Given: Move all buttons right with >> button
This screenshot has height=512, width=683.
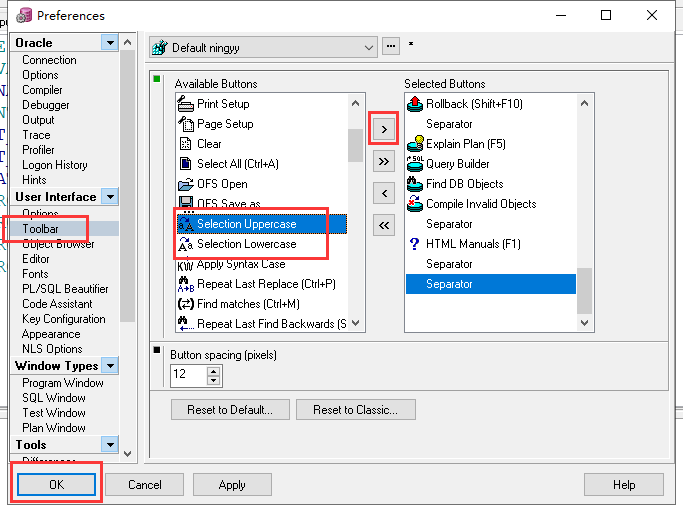Looking at the screenshot, I should click(384, 162).
